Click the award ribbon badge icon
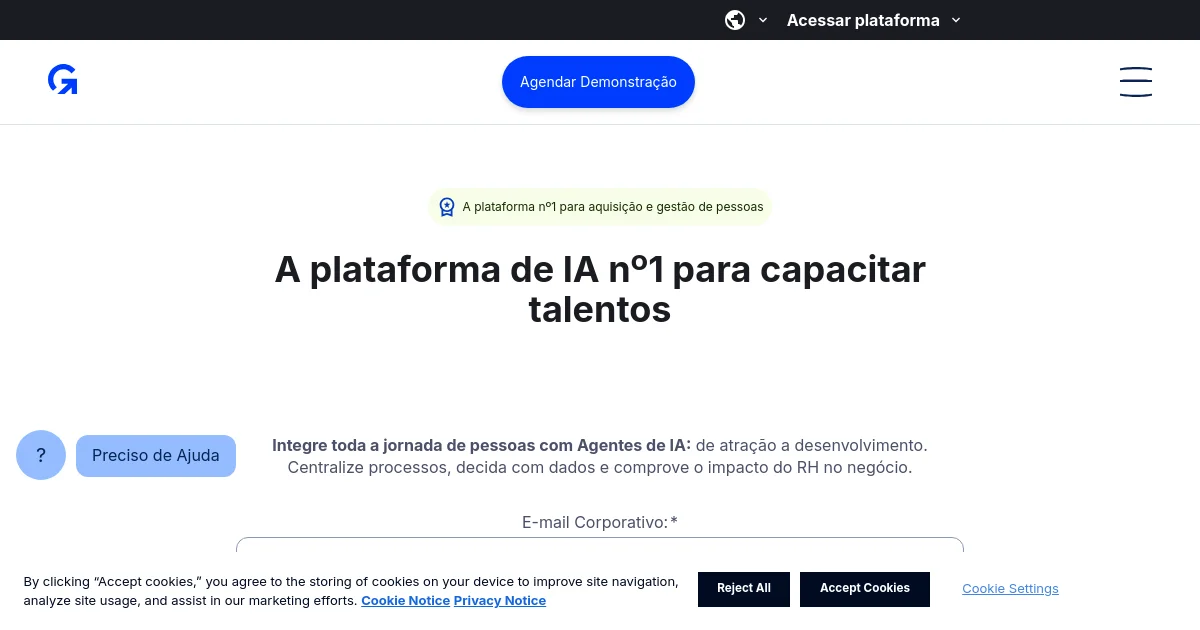This screenshot has height=630, width=1200. pyautogui.click(x=447, y=207)
